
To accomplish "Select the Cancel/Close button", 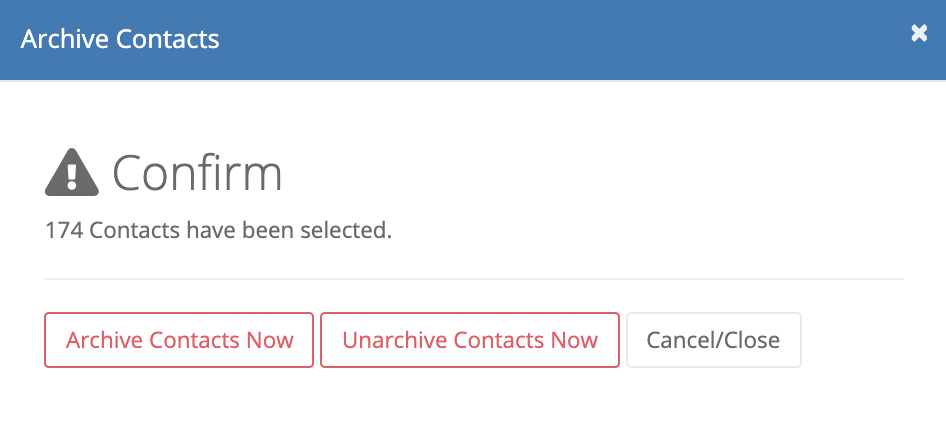I will tap(714, 340).
